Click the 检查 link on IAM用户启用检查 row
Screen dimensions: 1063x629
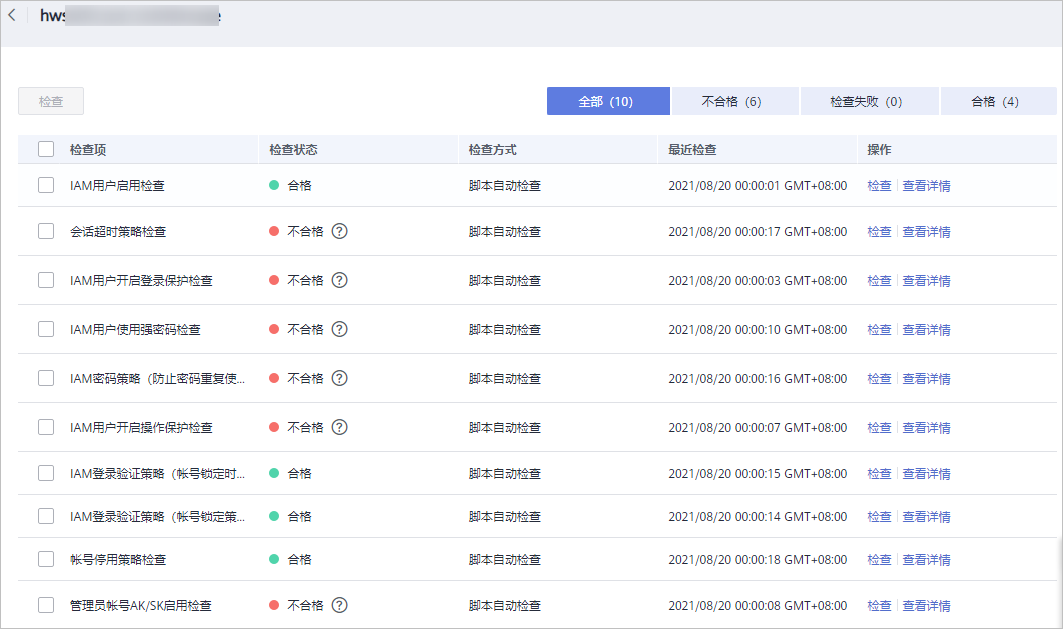tap(879, 185)
